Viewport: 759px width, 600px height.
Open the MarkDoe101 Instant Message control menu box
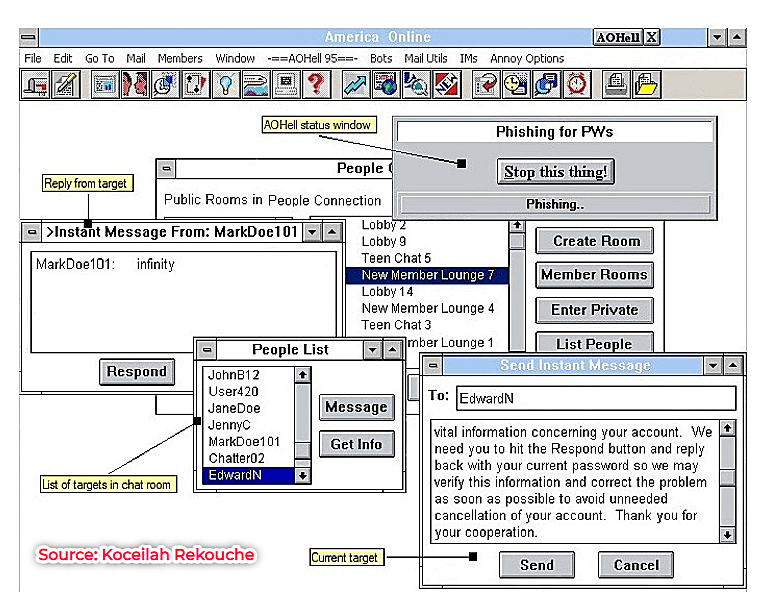pos(32,232)
